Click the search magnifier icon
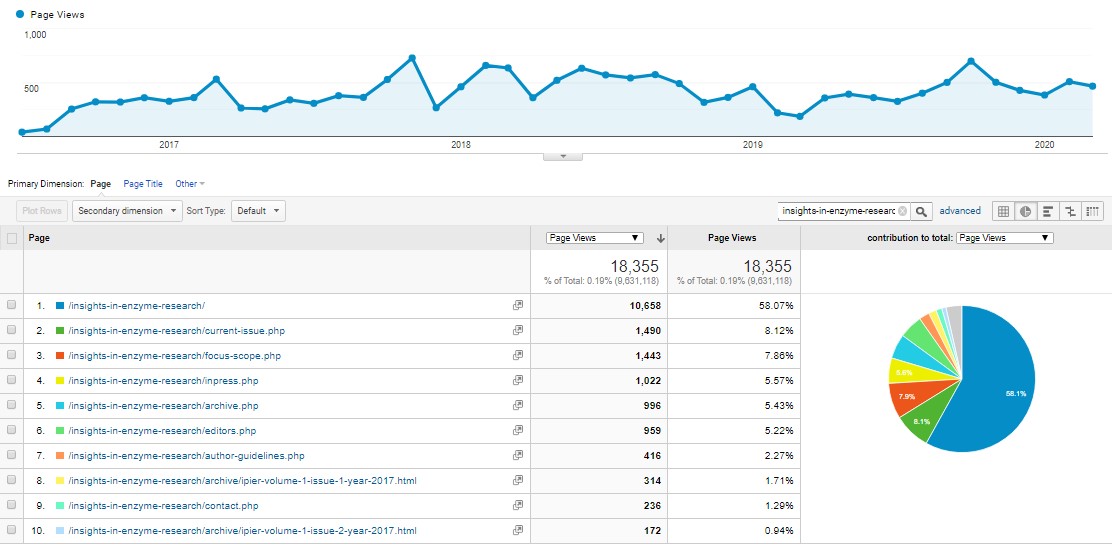The height and width of the screenshot is (548, 1112). click(x=922, y=211)
